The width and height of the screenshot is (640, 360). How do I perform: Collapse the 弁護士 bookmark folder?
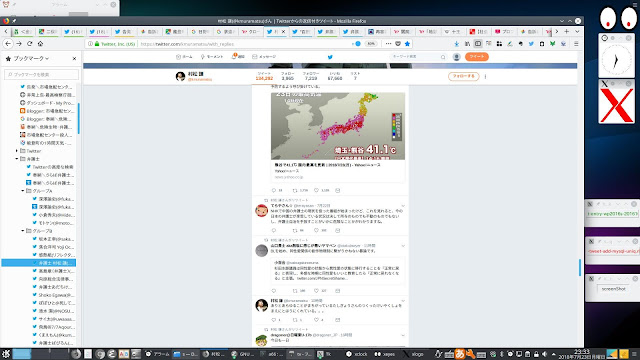pos(17,159)
